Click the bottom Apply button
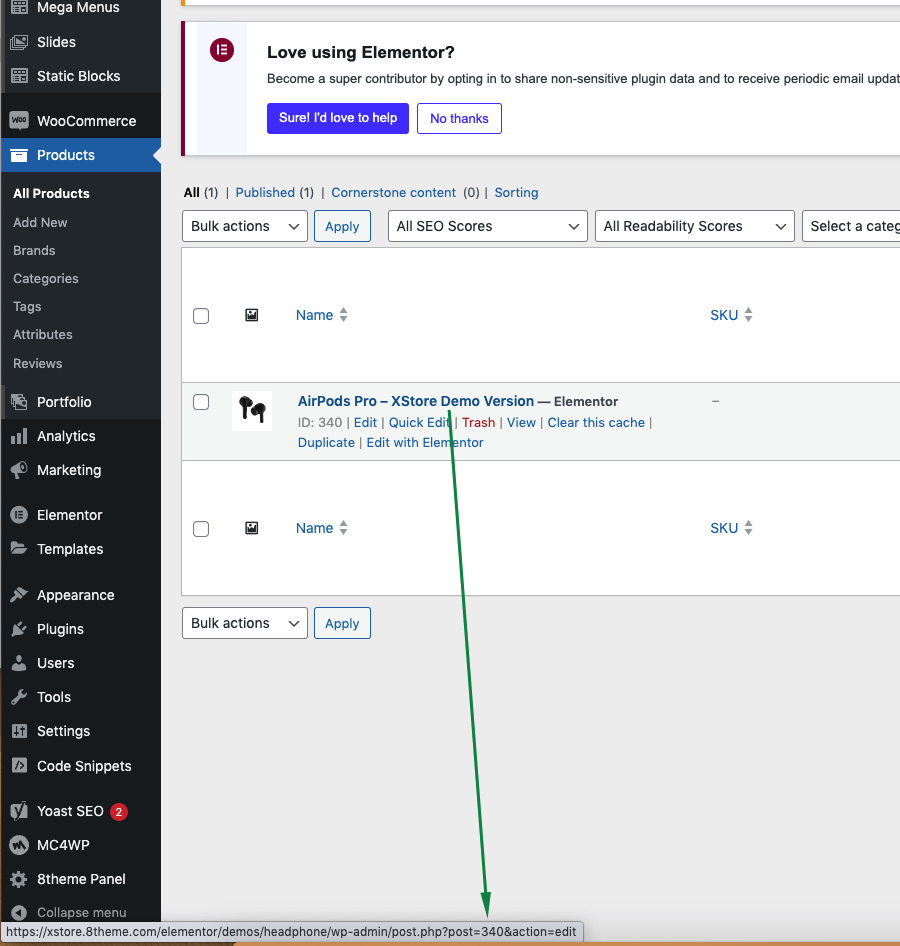This screenshot has width=900, height=946. tap(342, 623)
